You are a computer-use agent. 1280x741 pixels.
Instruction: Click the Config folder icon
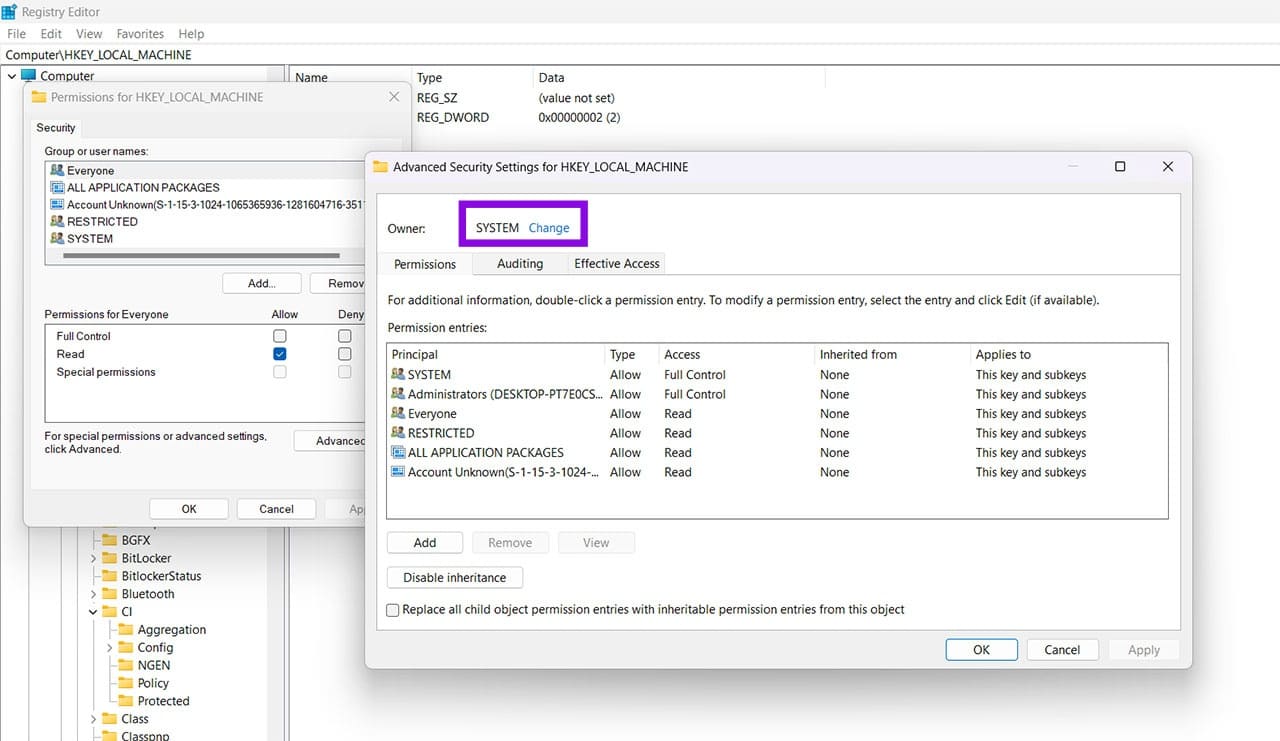coord(126,648)
